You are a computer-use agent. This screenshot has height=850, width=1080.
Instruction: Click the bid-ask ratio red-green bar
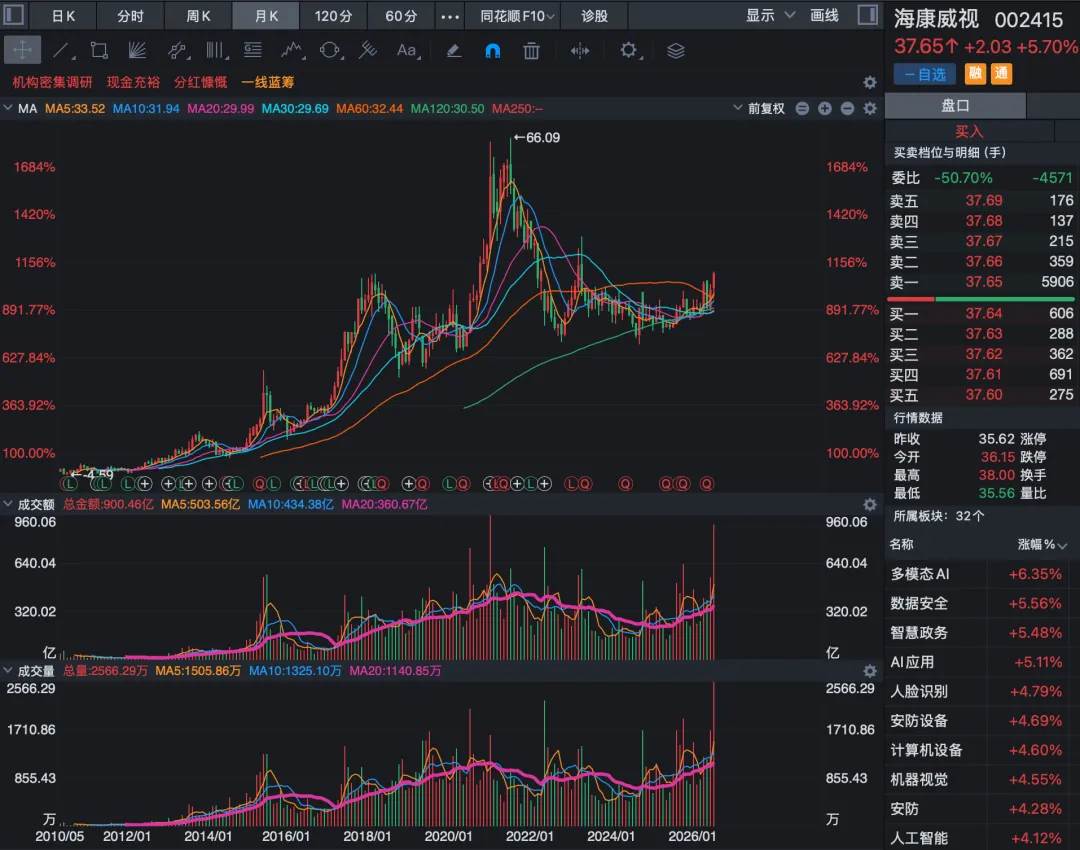(981, 299)
